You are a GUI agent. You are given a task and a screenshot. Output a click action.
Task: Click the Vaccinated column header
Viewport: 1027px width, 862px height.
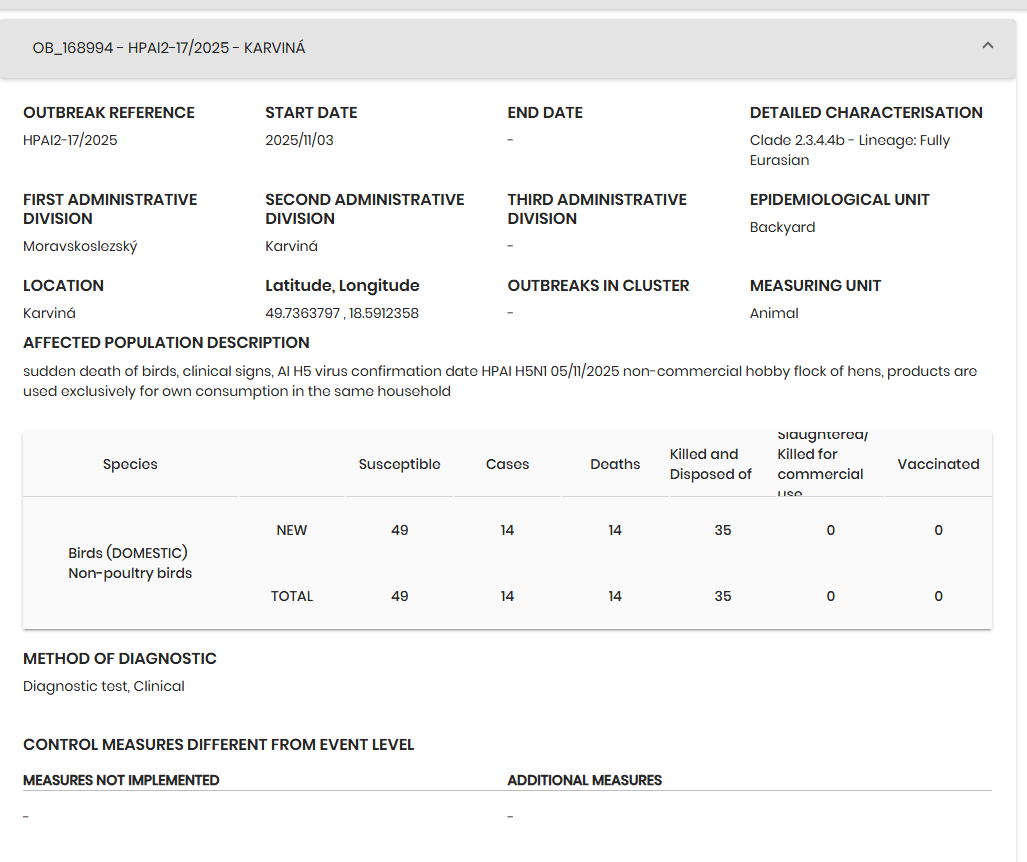(939, 464)
